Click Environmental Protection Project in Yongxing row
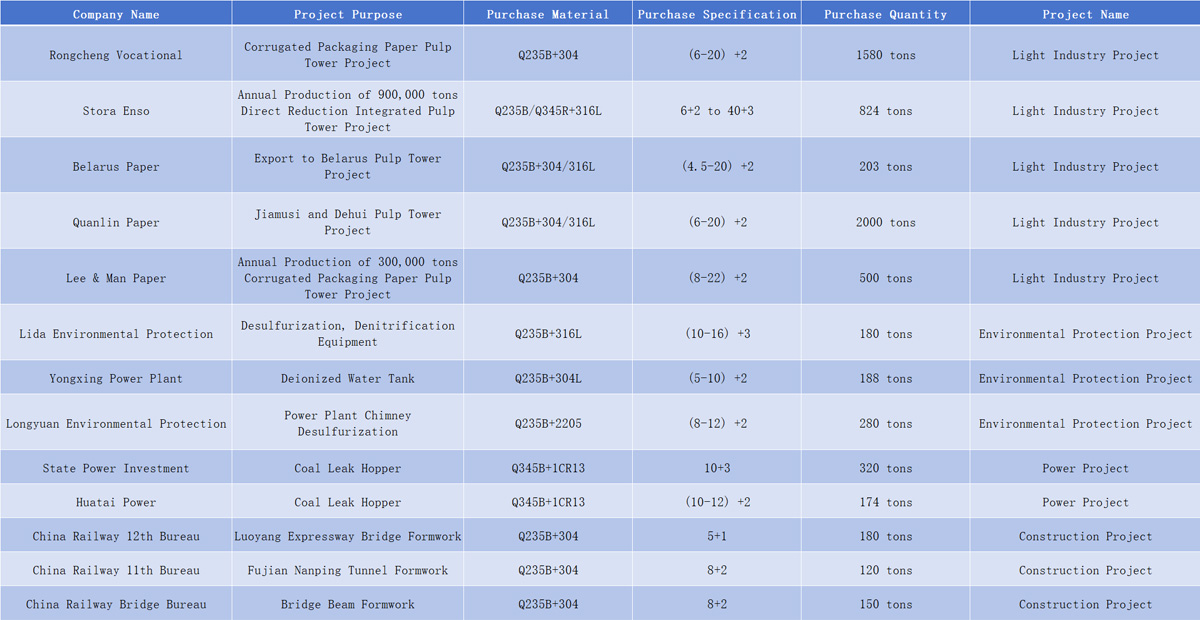The height and width of the screenshot is (620, 1200). pos(1085,378)
